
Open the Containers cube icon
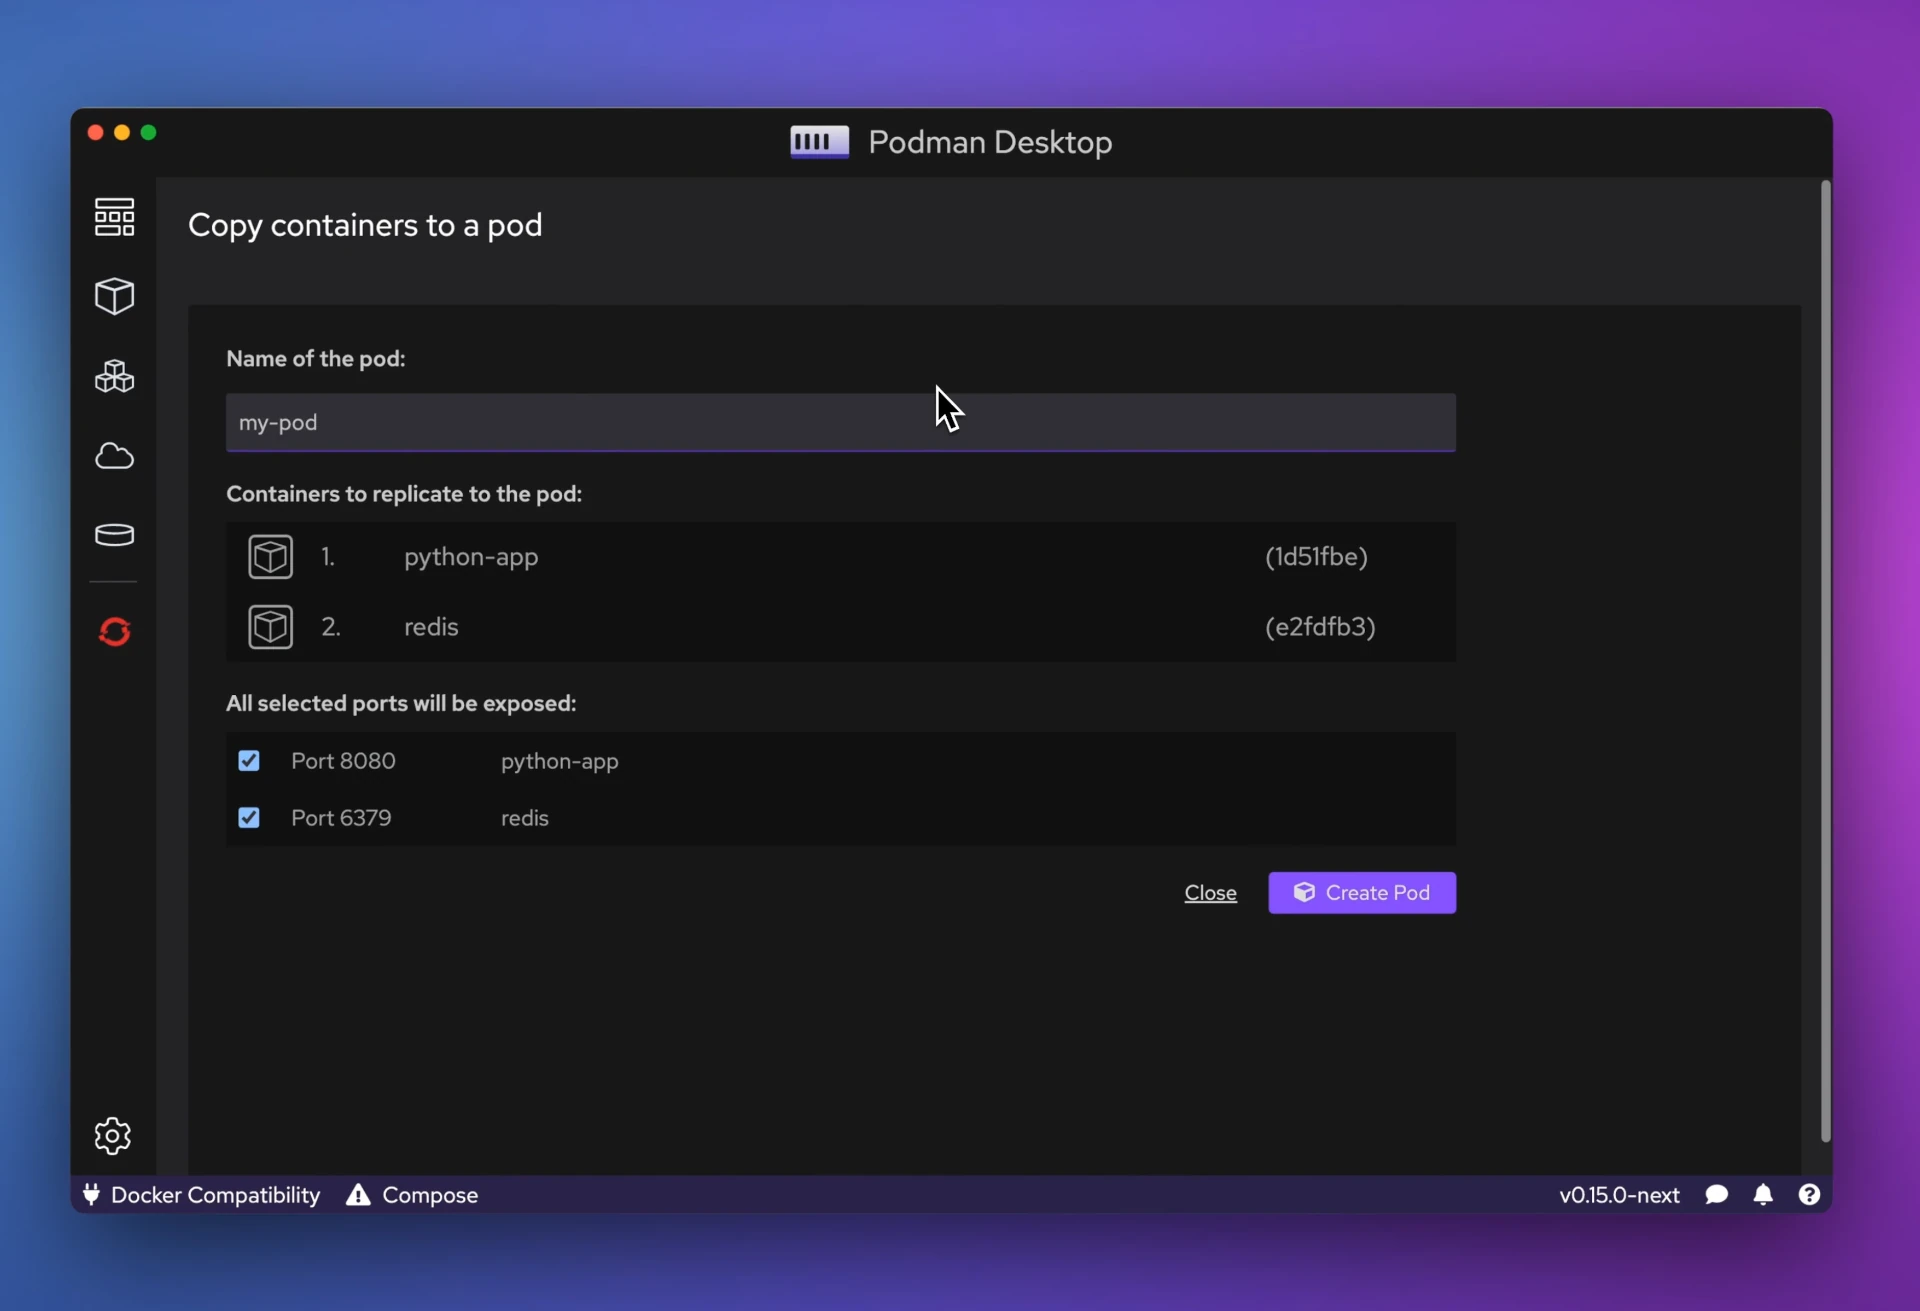pos(114,296)
